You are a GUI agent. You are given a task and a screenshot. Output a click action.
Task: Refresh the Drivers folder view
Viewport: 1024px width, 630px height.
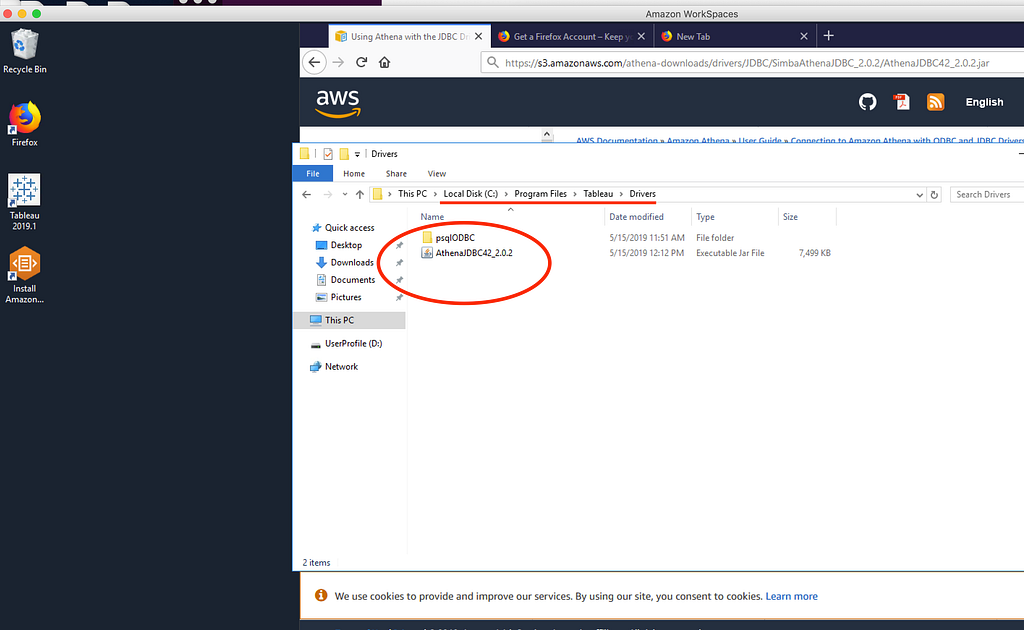[x=934, y=195]
